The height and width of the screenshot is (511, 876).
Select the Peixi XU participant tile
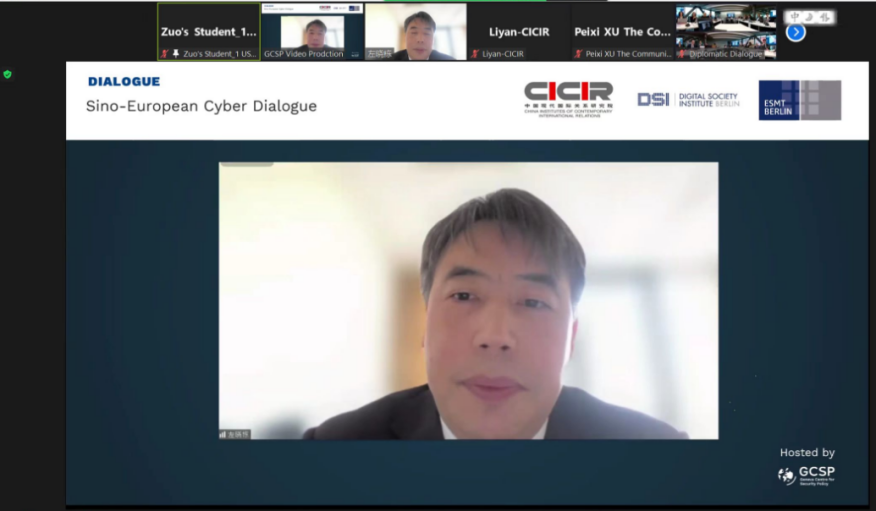tap(622, 31)
